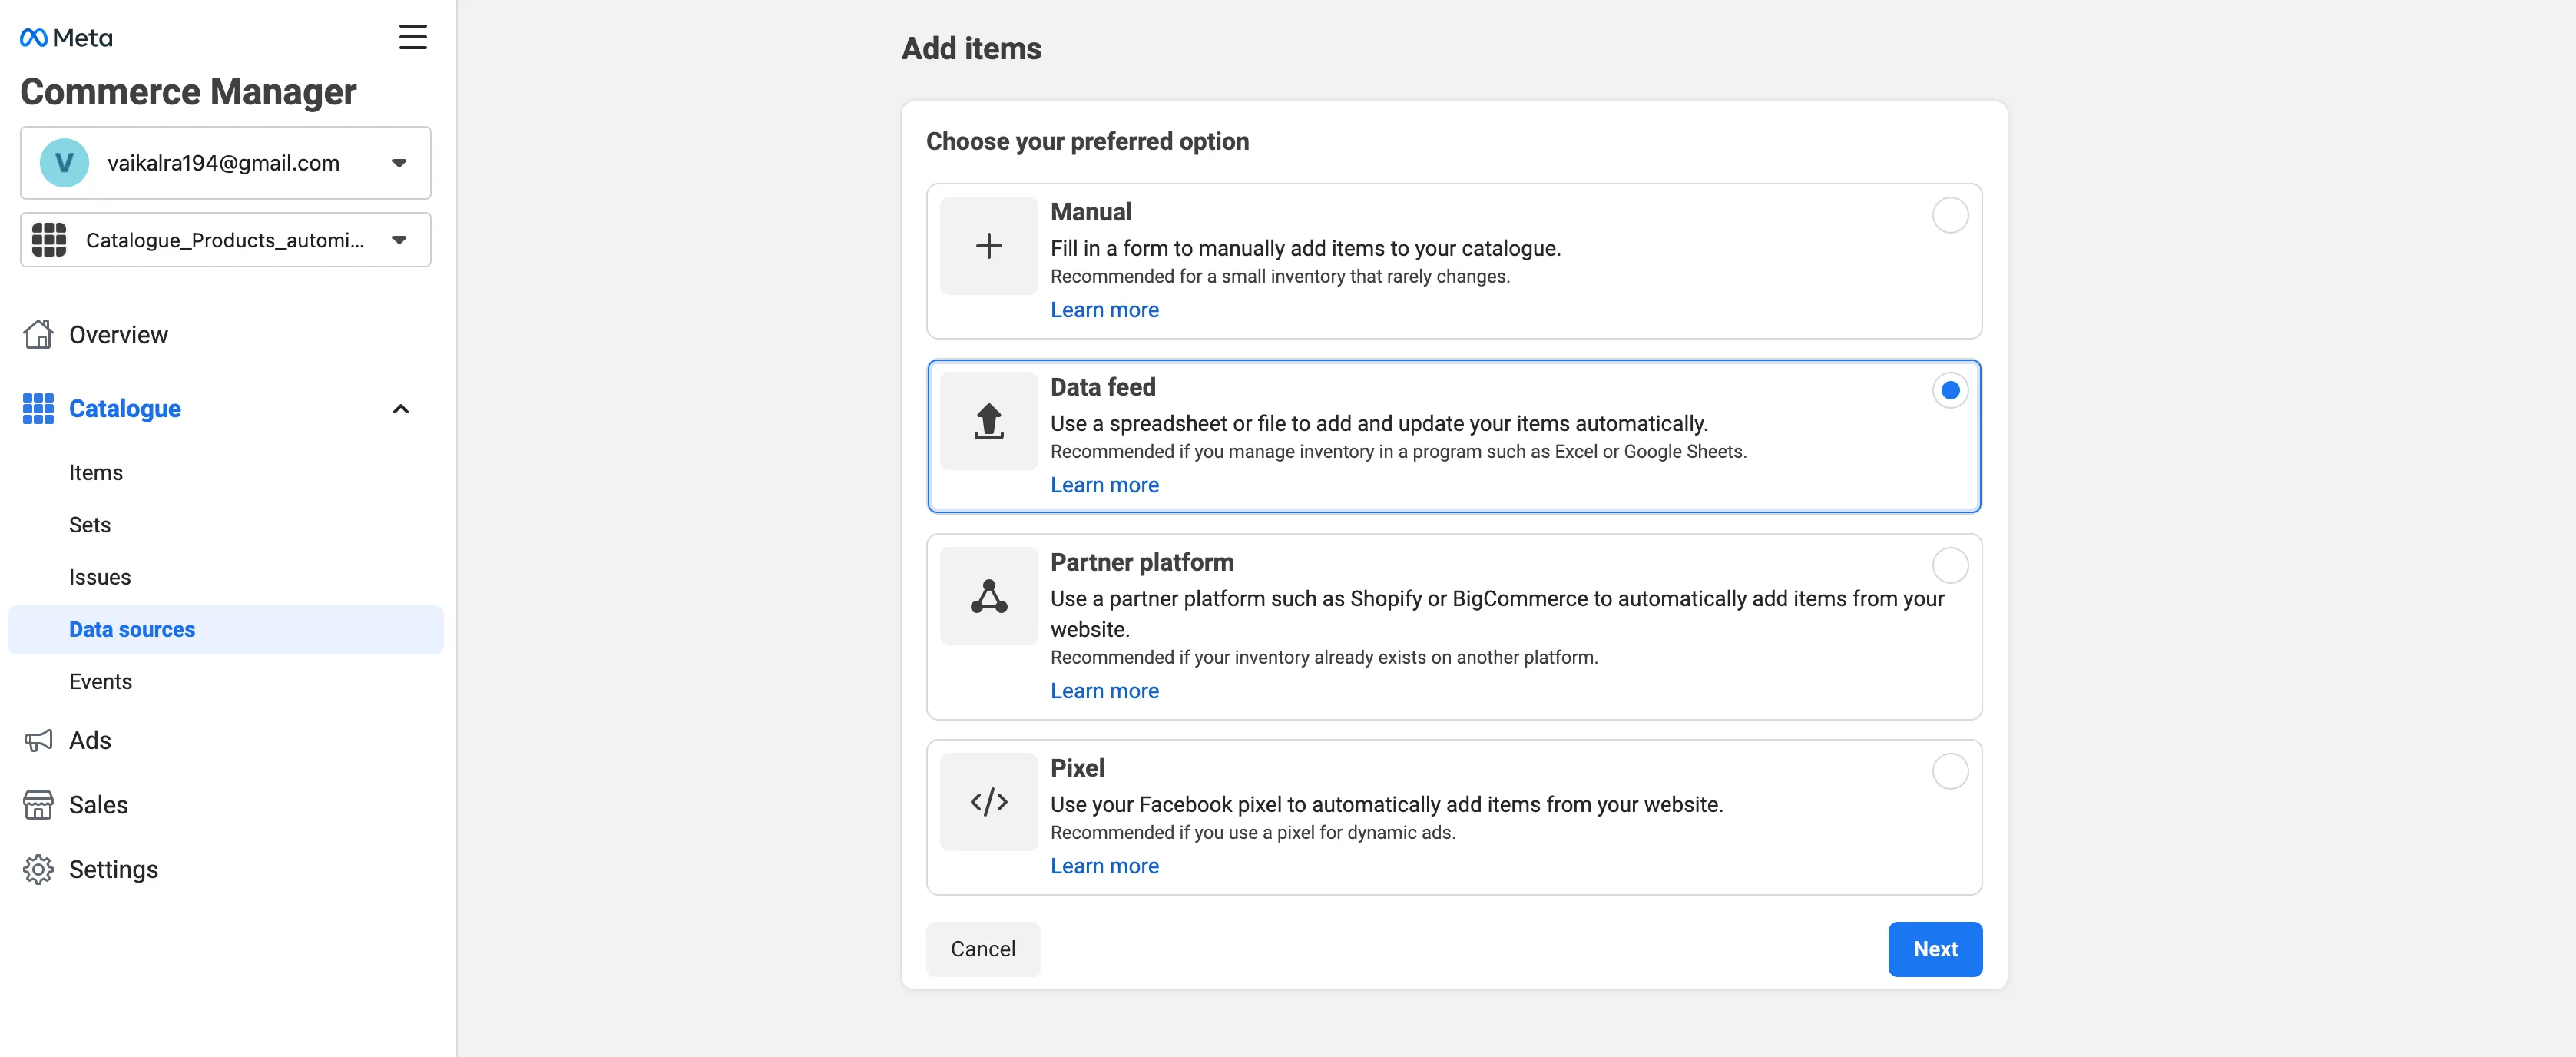
Task: Click the Pixel option title
Action: (x=1077, y=768)
